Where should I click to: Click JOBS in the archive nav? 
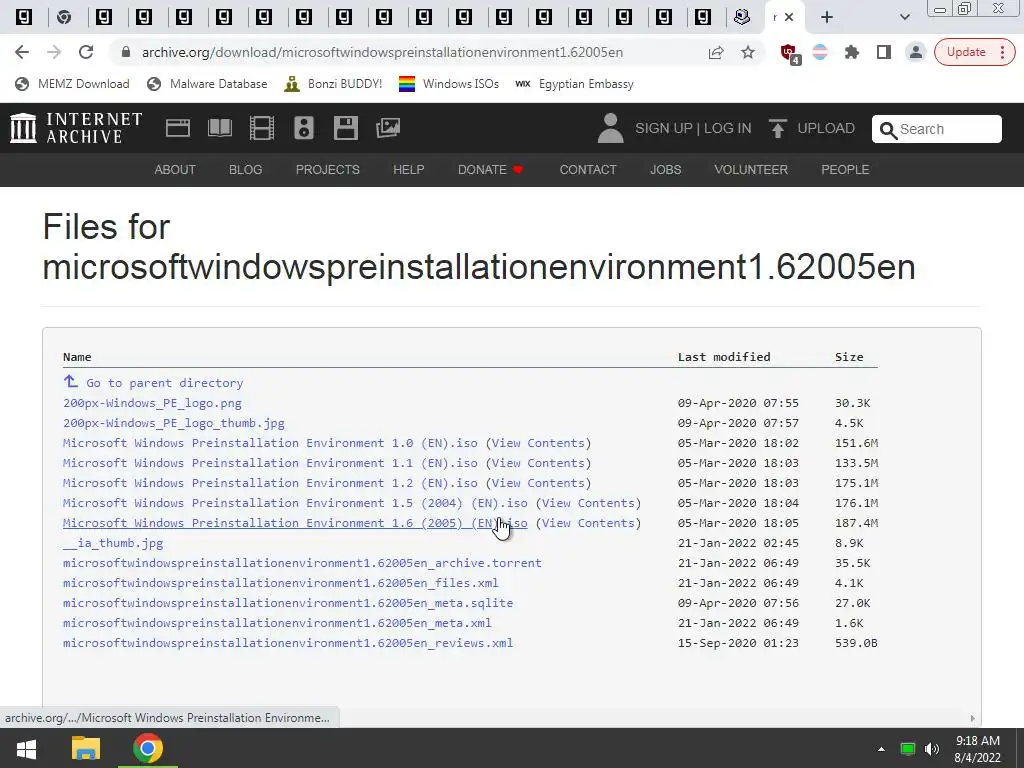(x=665, y=170)
